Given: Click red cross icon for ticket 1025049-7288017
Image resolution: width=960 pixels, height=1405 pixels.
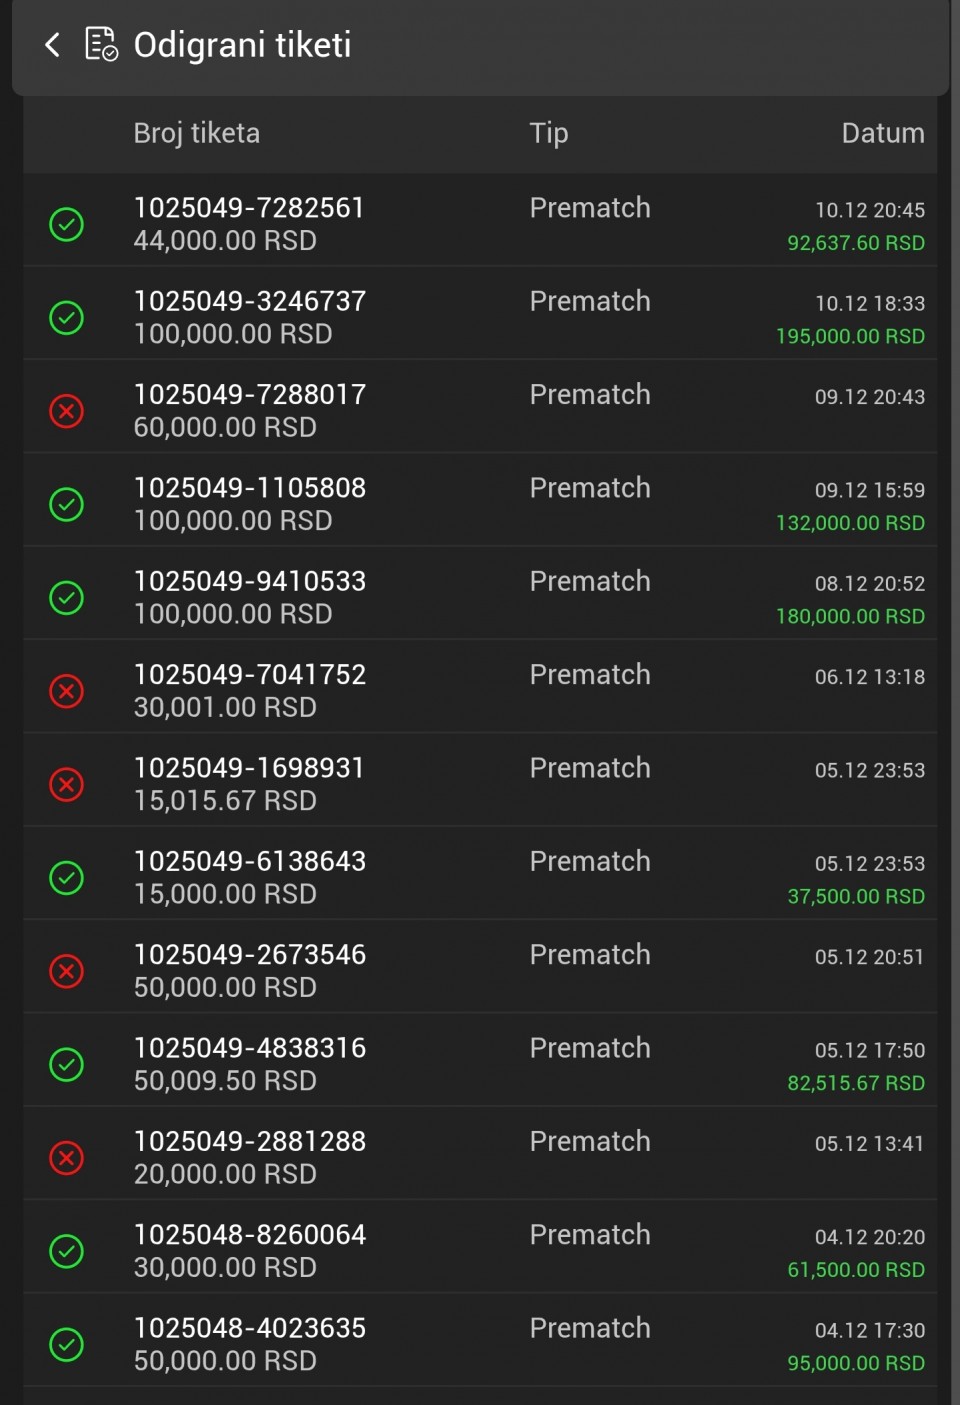Looking at the screenshot, I should (67, 411).
